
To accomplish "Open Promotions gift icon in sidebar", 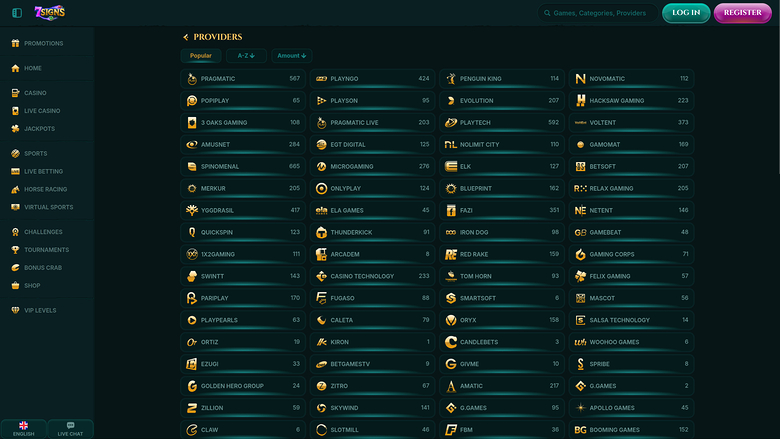I will pos(15,44).
